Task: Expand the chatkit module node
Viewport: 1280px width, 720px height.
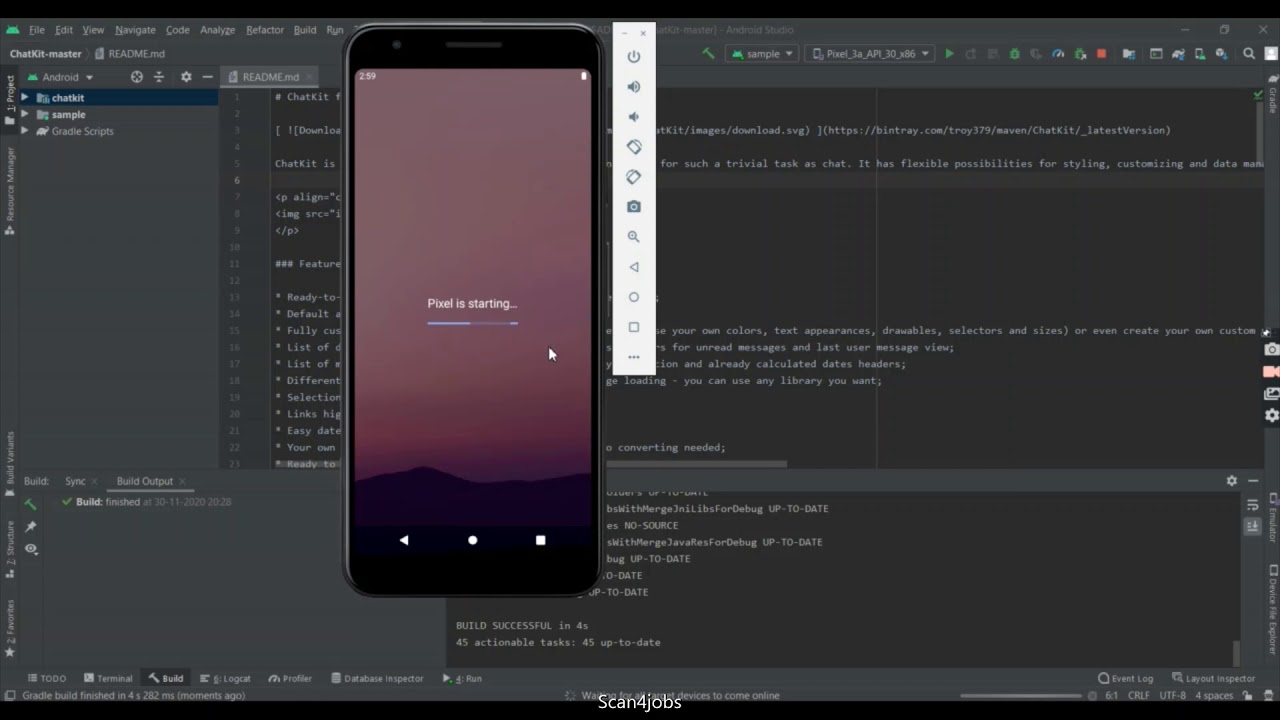Action: pyautogui.click(x=25, y=98)
